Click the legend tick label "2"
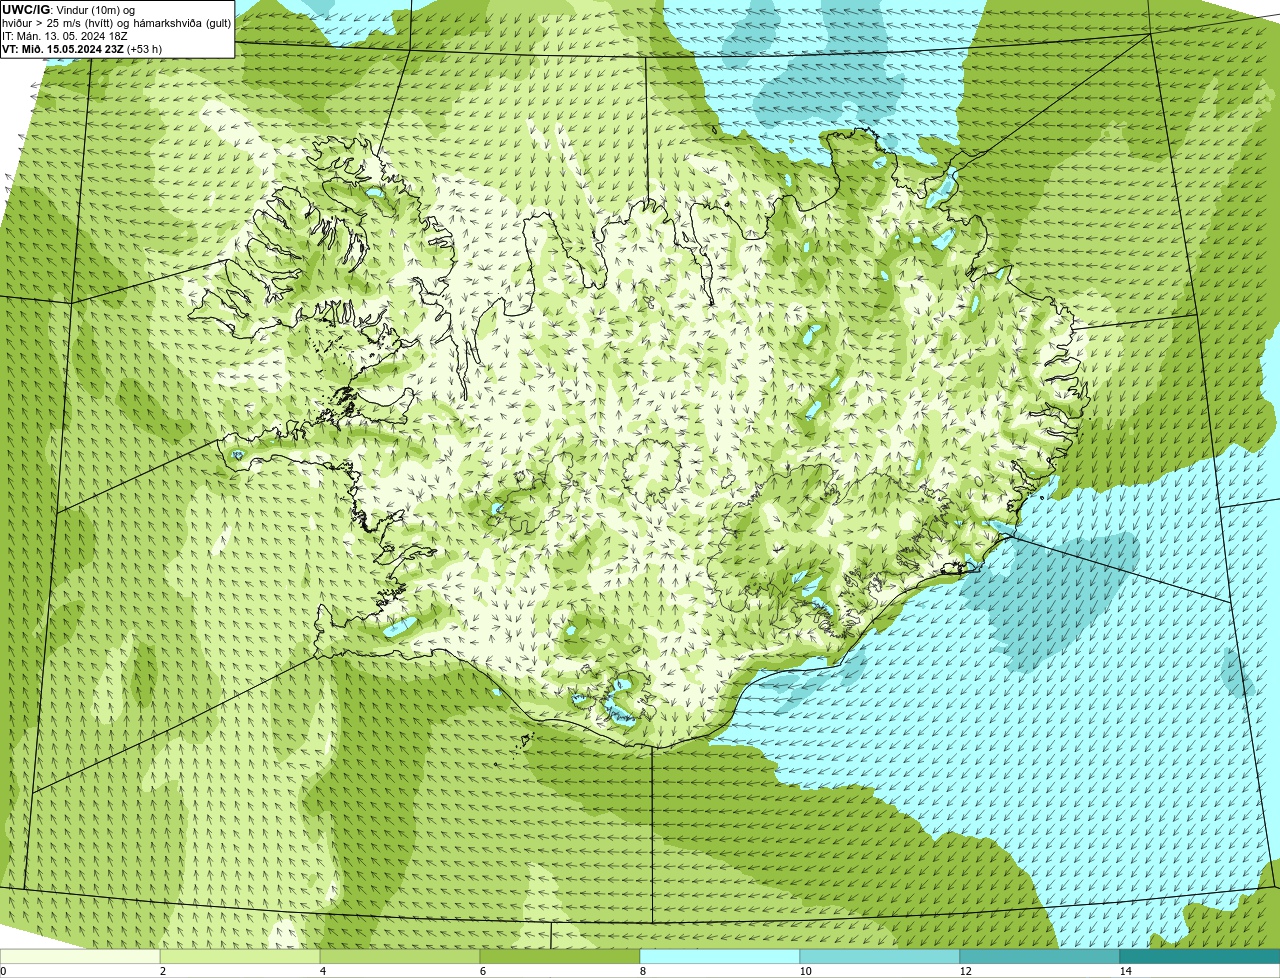This screenshot has height=978, width=1280. [162, 971]
